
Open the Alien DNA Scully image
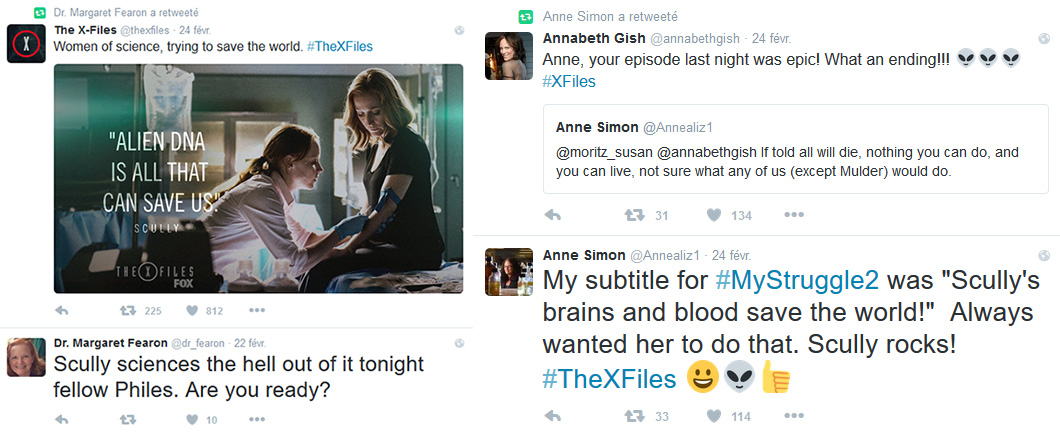[258, 179]
